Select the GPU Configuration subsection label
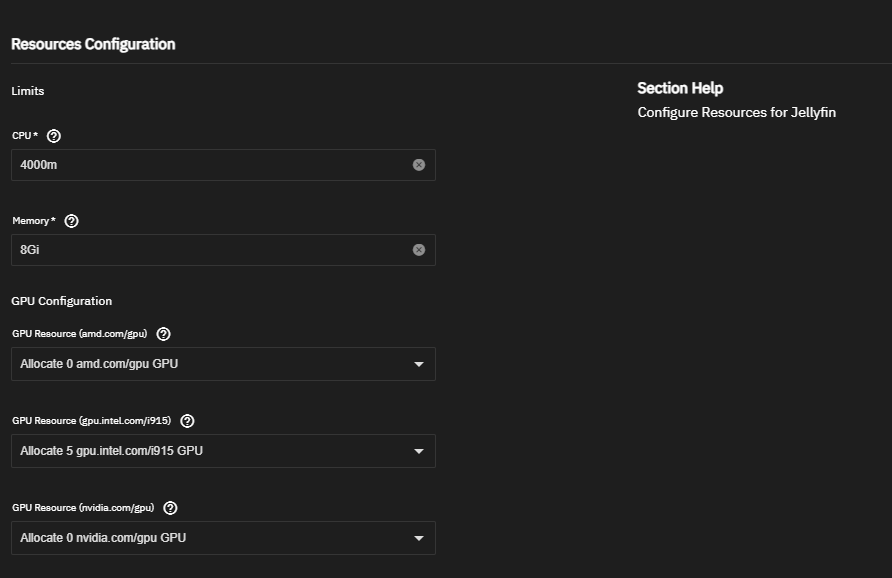 (62, 301)
